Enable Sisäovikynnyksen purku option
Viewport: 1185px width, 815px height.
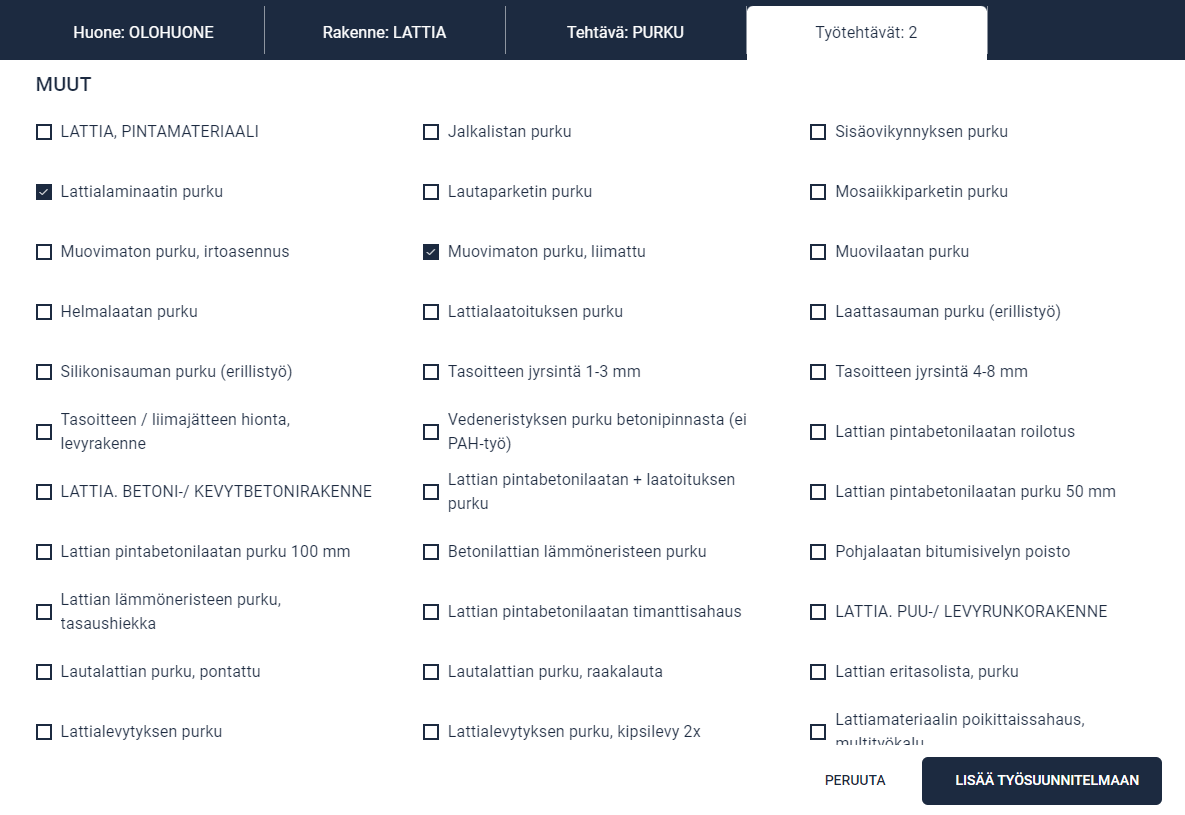click(818, 132)
